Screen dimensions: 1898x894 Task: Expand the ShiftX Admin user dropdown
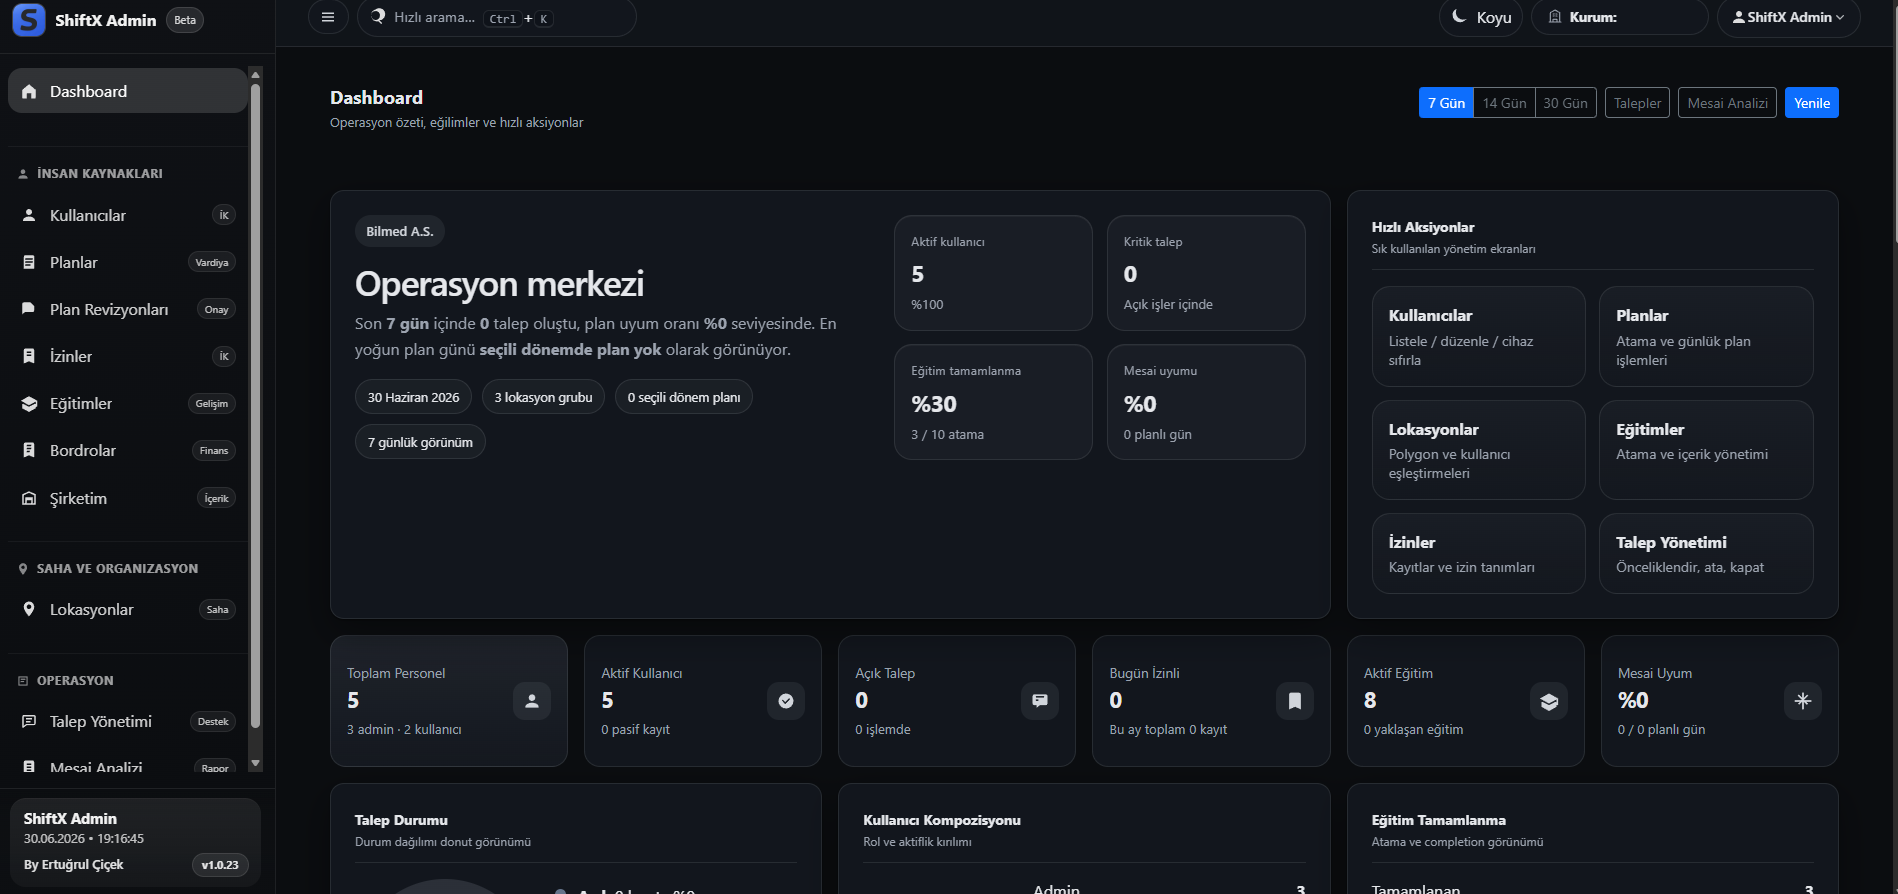click(1789, 17)
